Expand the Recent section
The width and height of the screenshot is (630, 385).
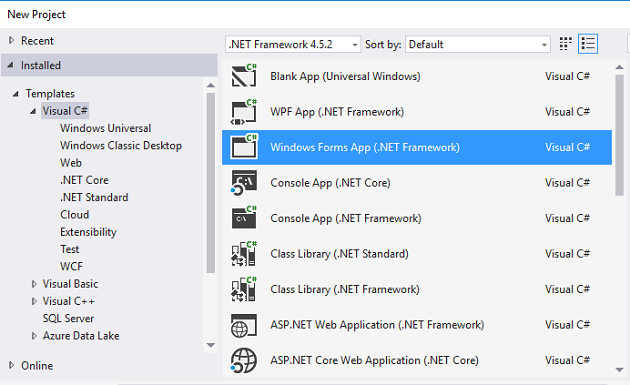pyautogui.click(x=12, y=40)
